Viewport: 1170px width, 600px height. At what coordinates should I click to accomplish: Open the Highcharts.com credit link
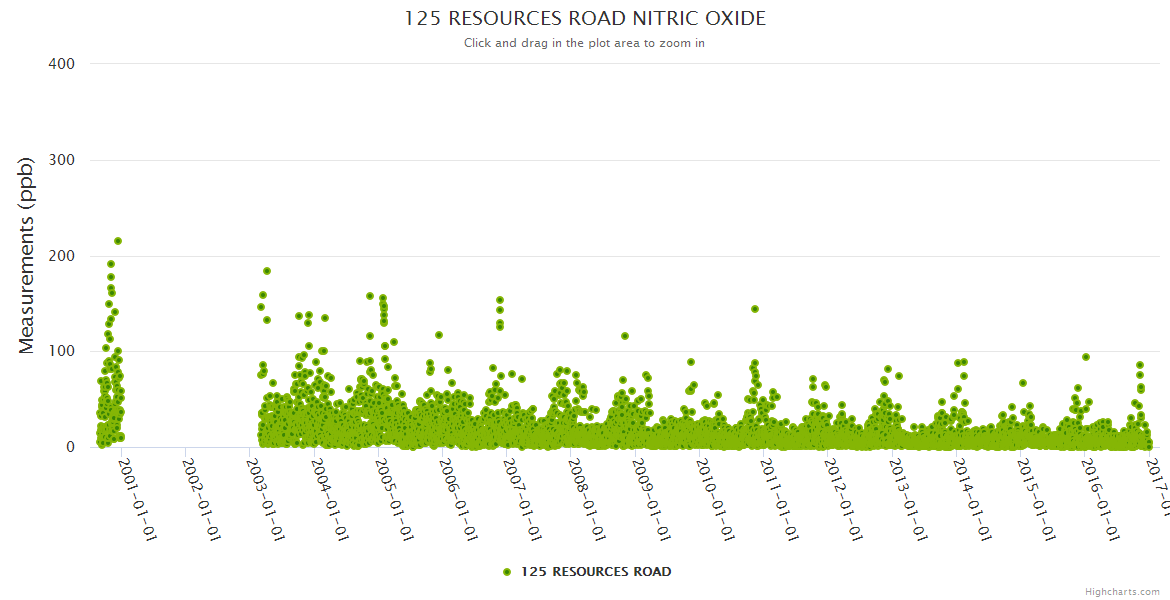1122,591
